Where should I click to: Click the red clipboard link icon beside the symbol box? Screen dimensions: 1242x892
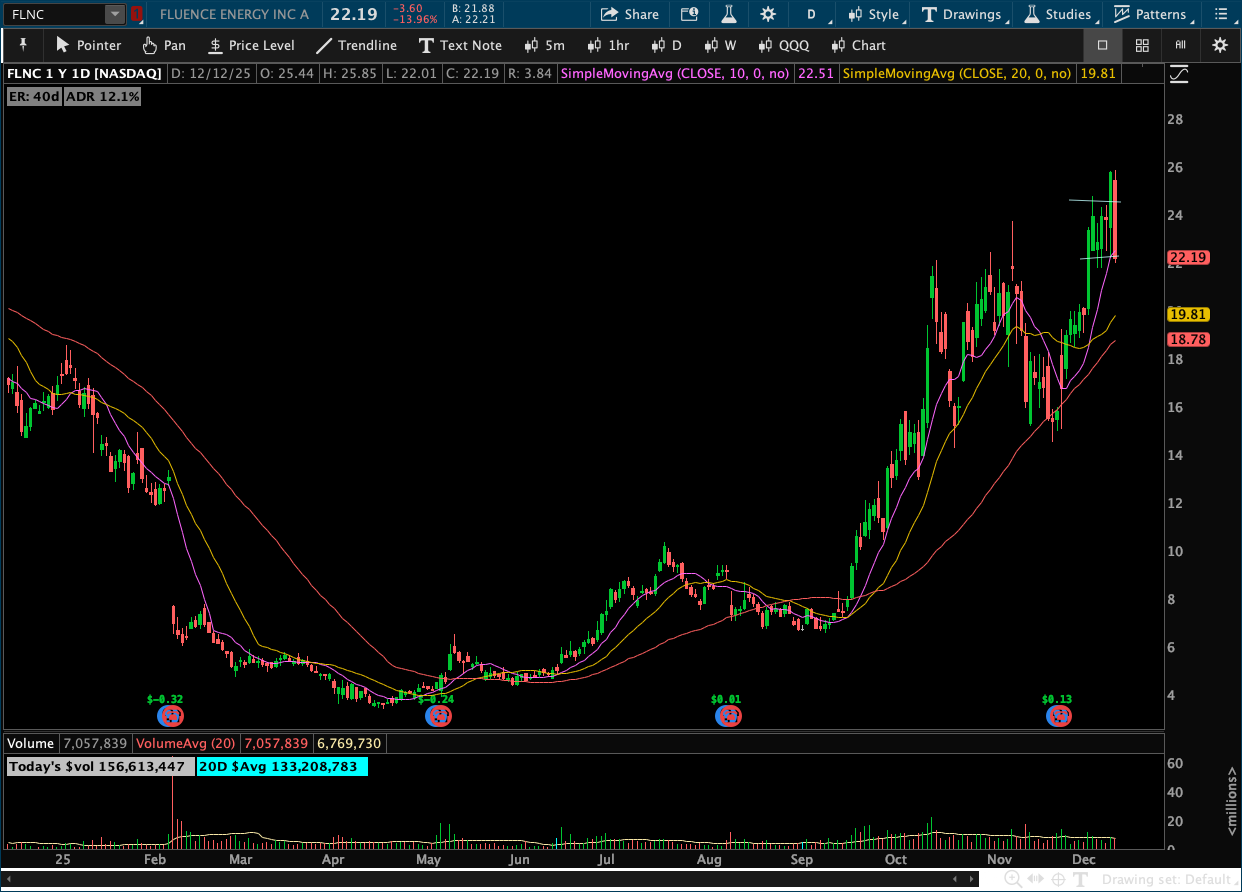(138, 15)
